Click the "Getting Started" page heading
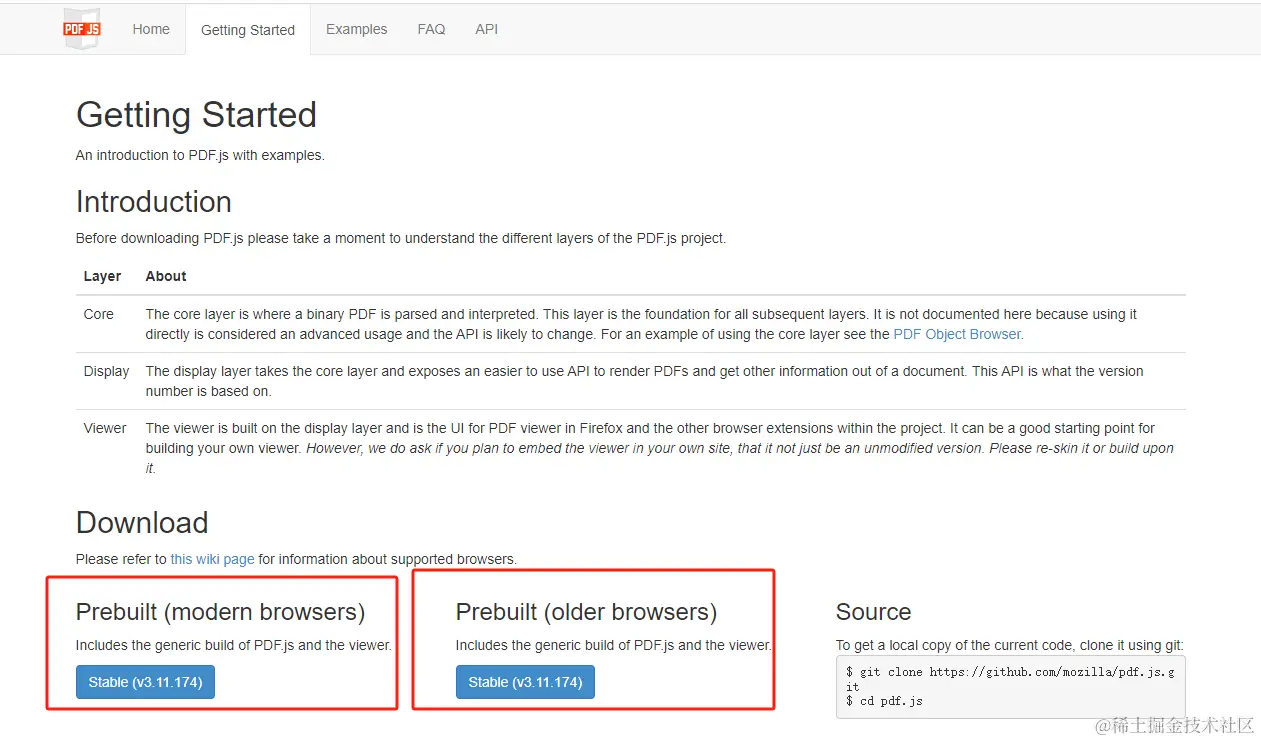 [x=196, y=115]
